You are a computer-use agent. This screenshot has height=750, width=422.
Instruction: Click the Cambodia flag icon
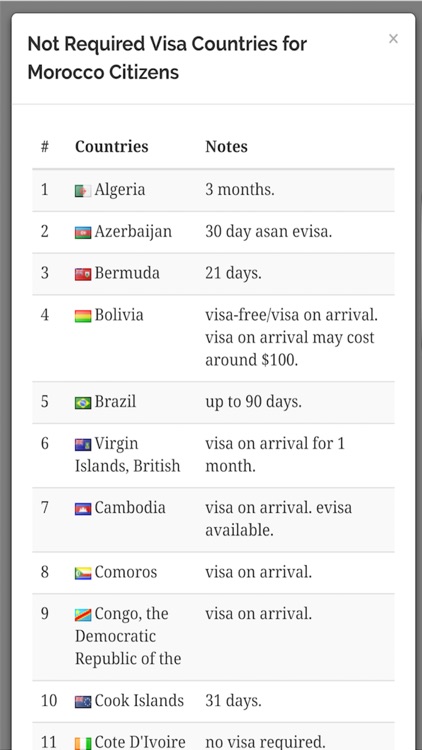pyautogui.click(x=83, y=509)
